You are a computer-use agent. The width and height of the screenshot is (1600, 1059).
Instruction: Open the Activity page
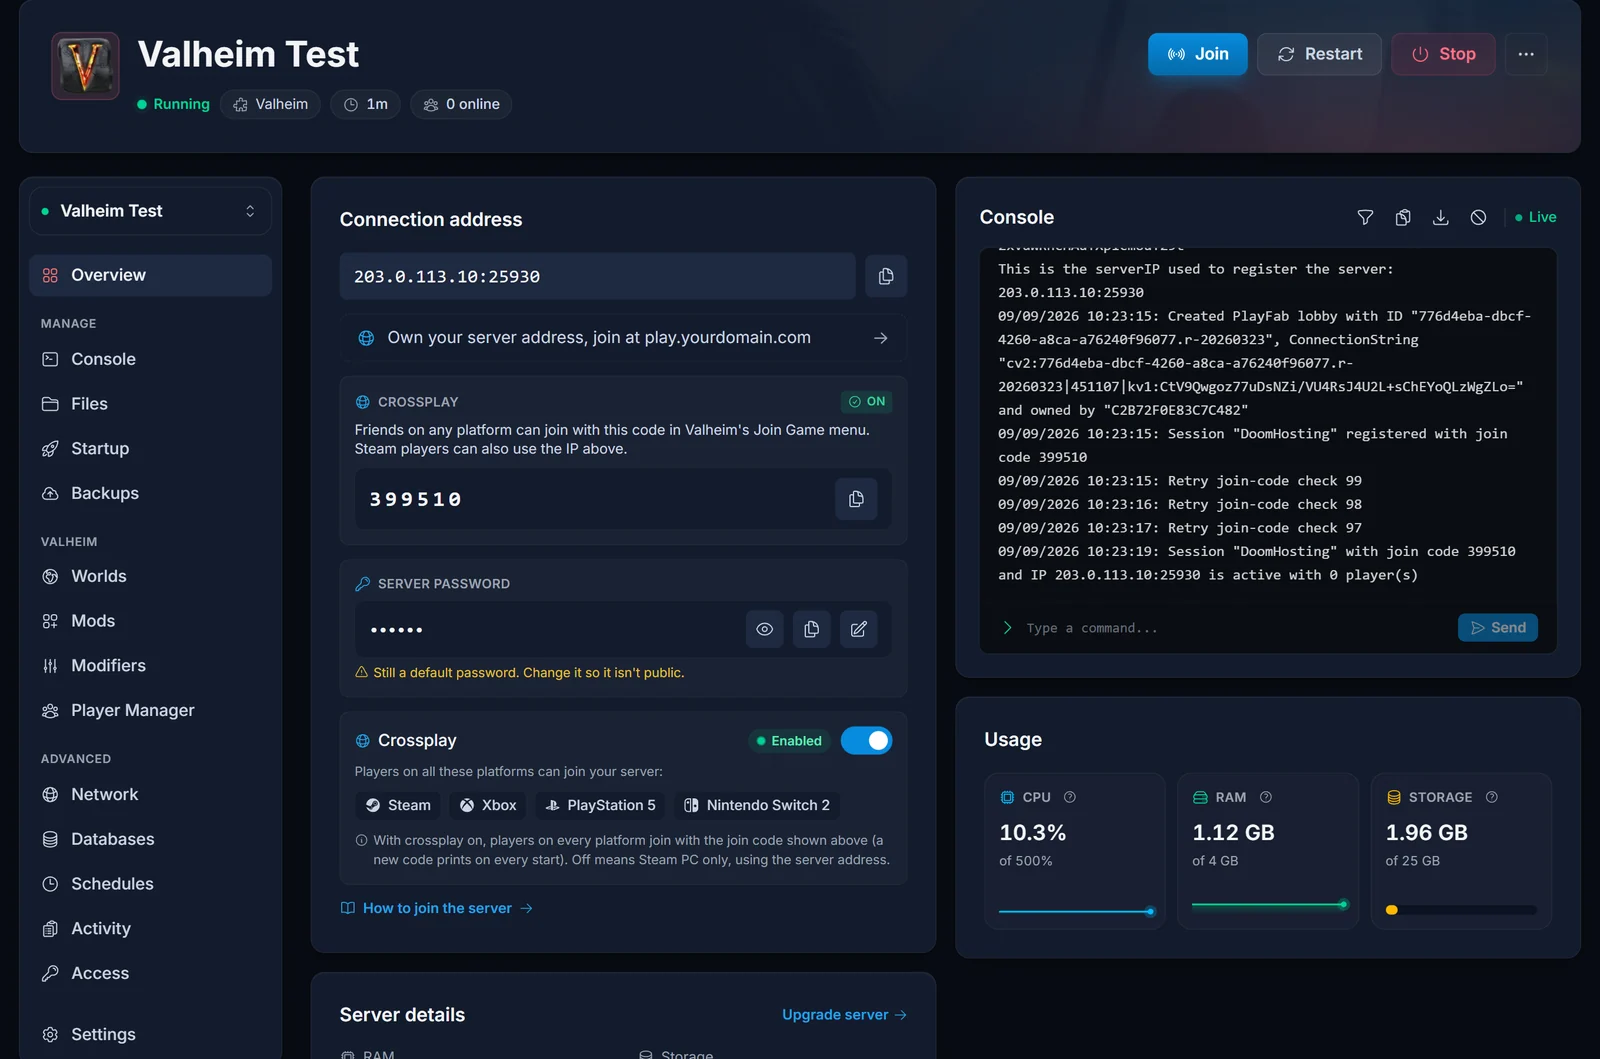pos(150,928)
